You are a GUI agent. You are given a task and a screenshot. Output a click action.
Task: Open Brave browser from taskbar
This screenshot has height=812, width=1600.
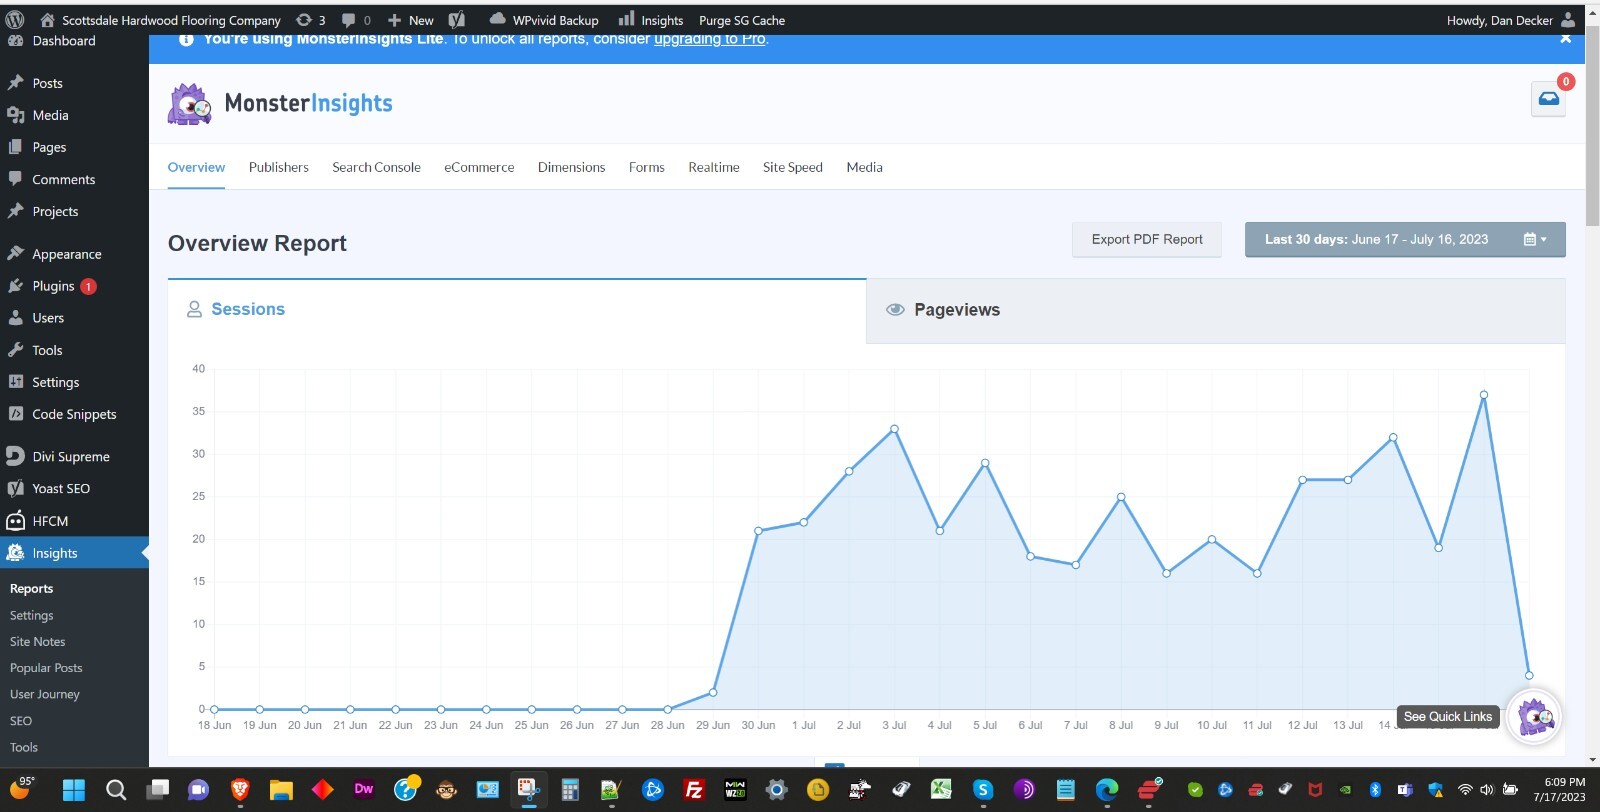click(240, 790)
